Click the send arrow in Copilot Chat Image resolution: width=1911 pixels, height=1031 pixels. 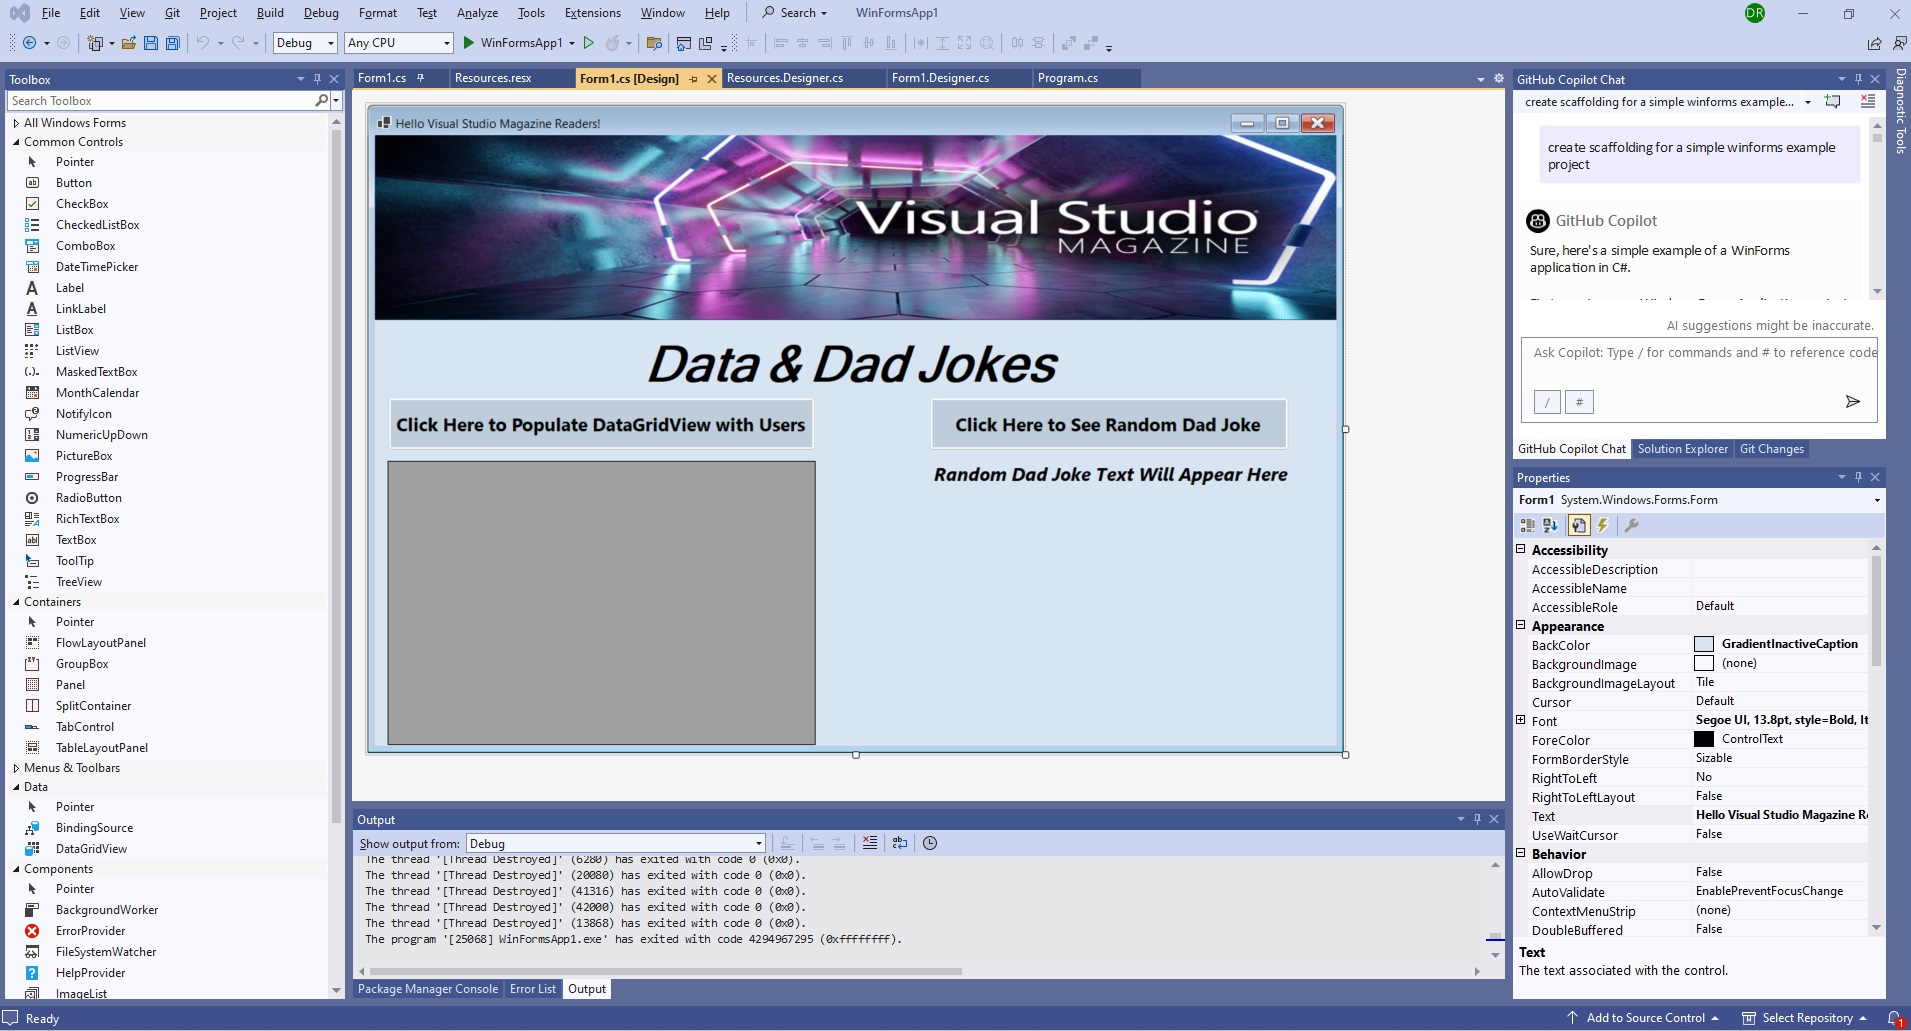click(1852, 401)
